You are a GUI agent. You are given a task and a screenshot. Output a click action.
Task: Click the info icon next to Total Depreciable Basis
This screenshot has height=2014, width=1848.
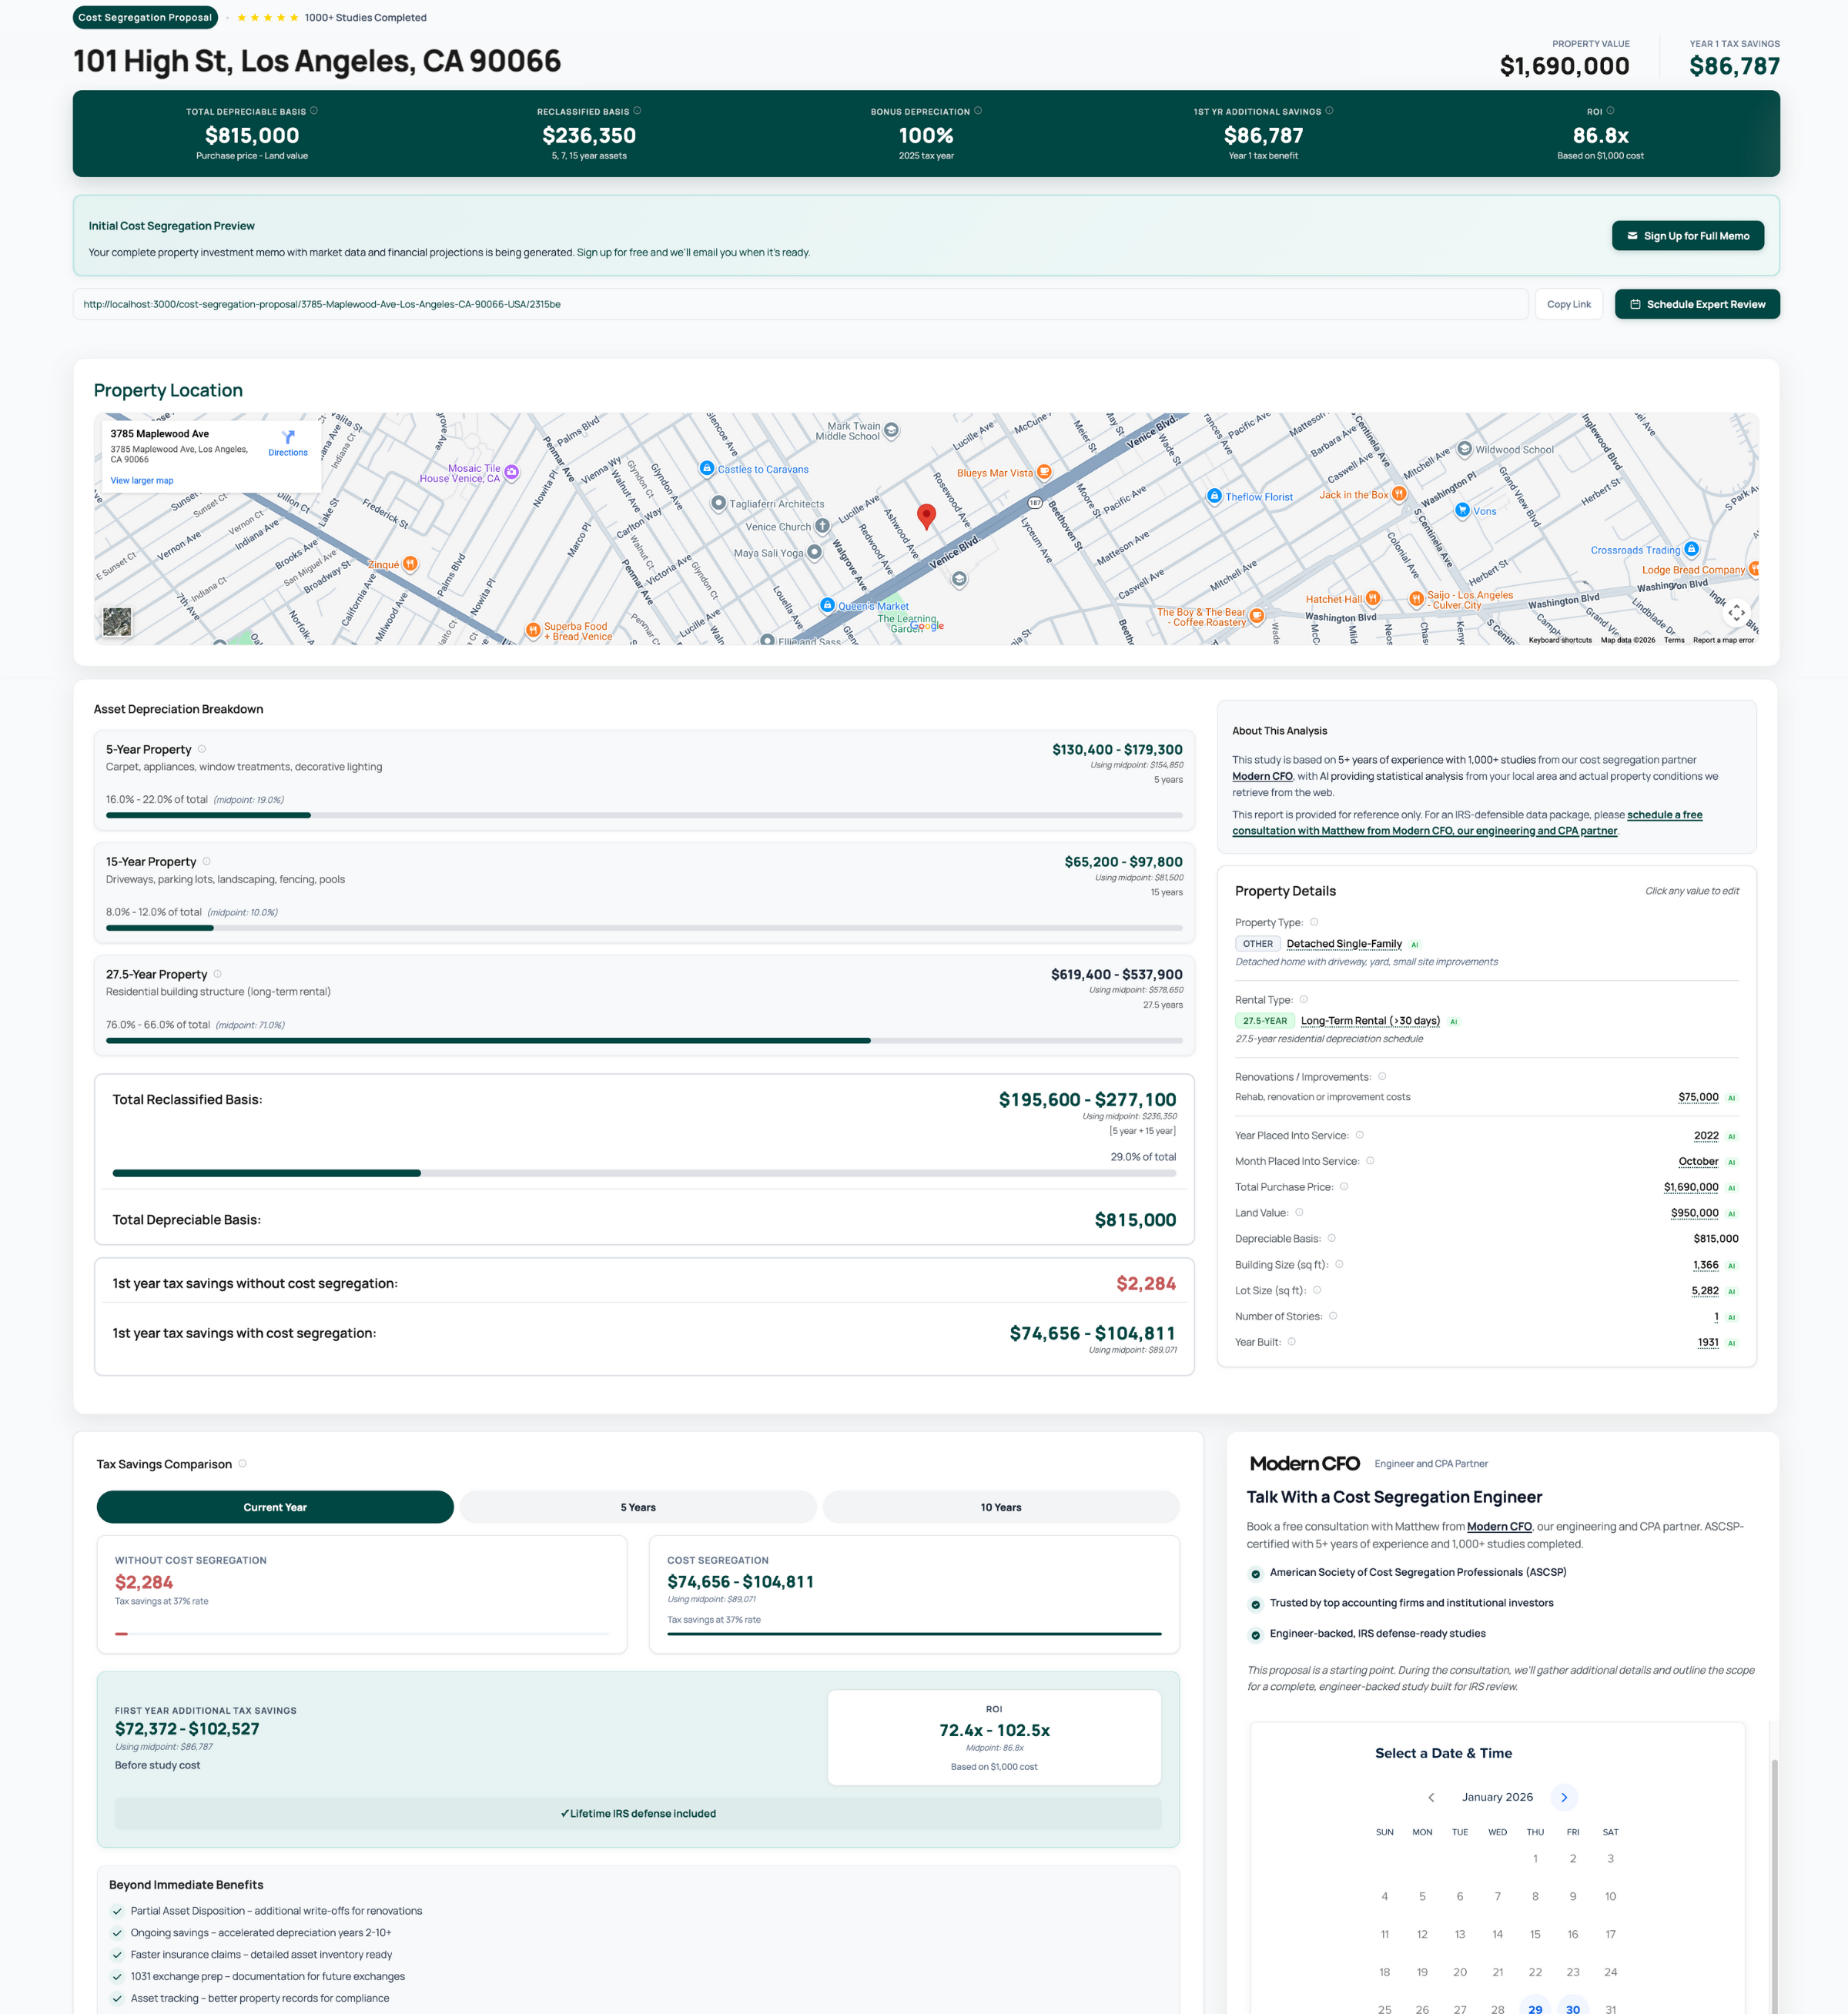314,111
